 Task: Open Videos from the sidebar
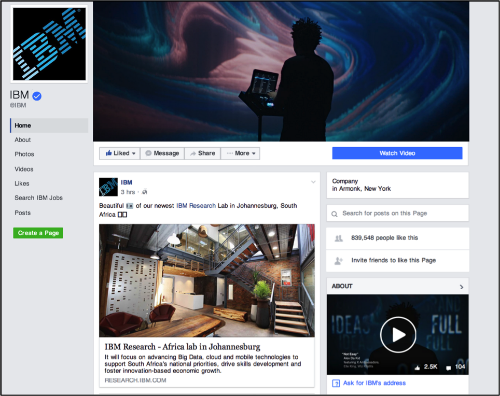click(24, 169)
